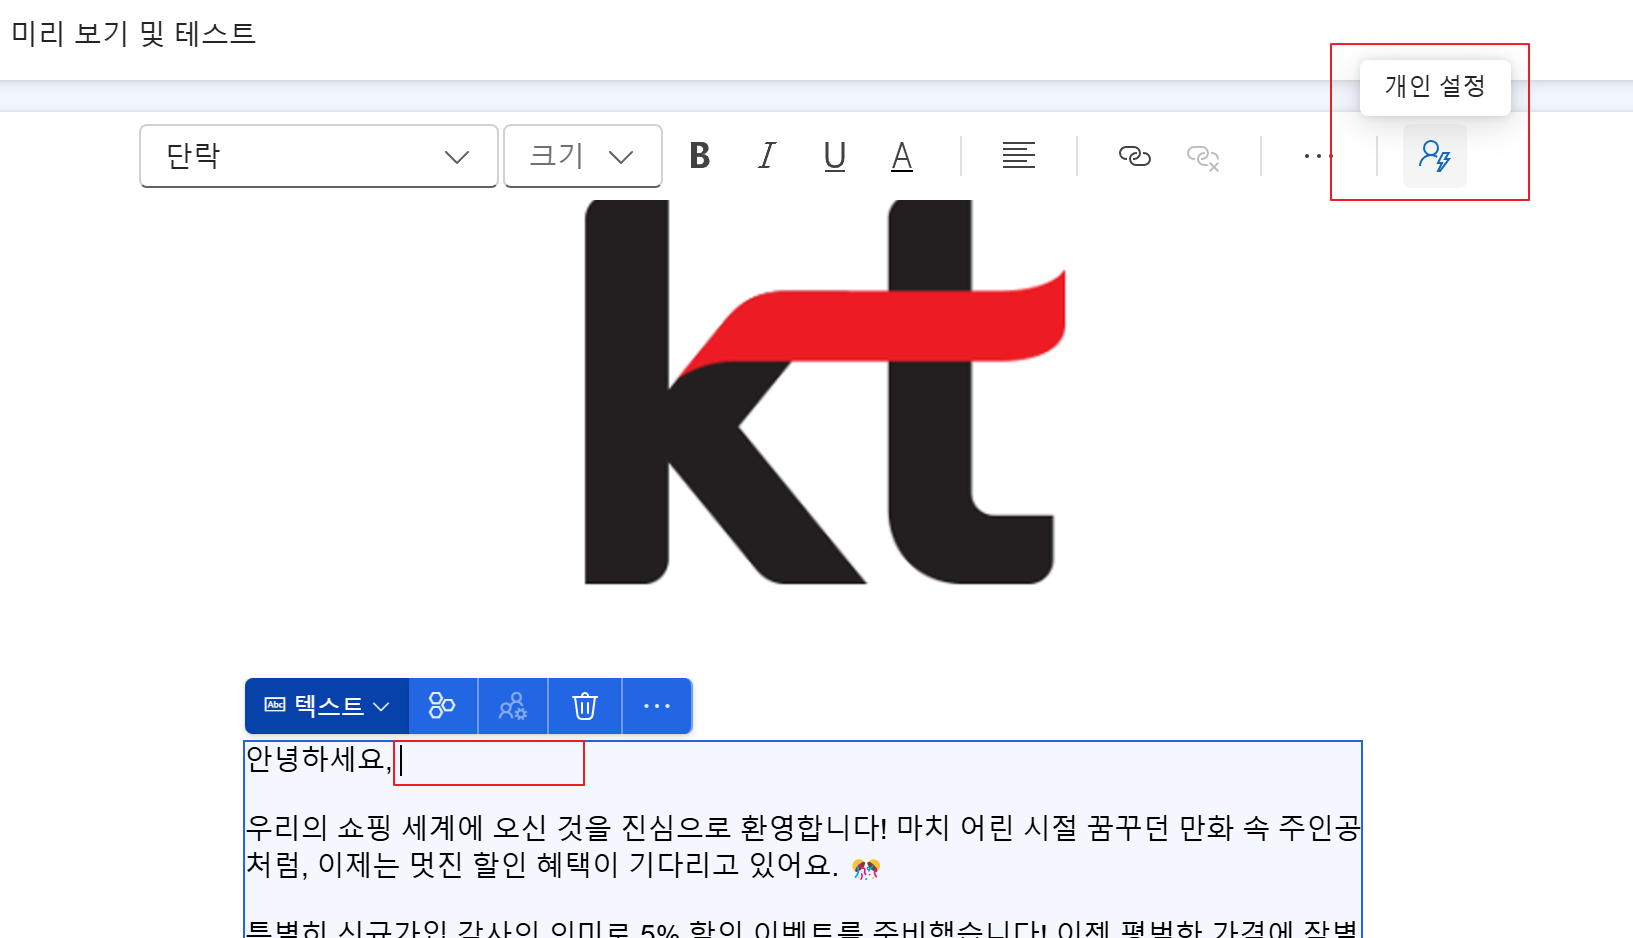Open the font color tool

(x=902, y=156)
